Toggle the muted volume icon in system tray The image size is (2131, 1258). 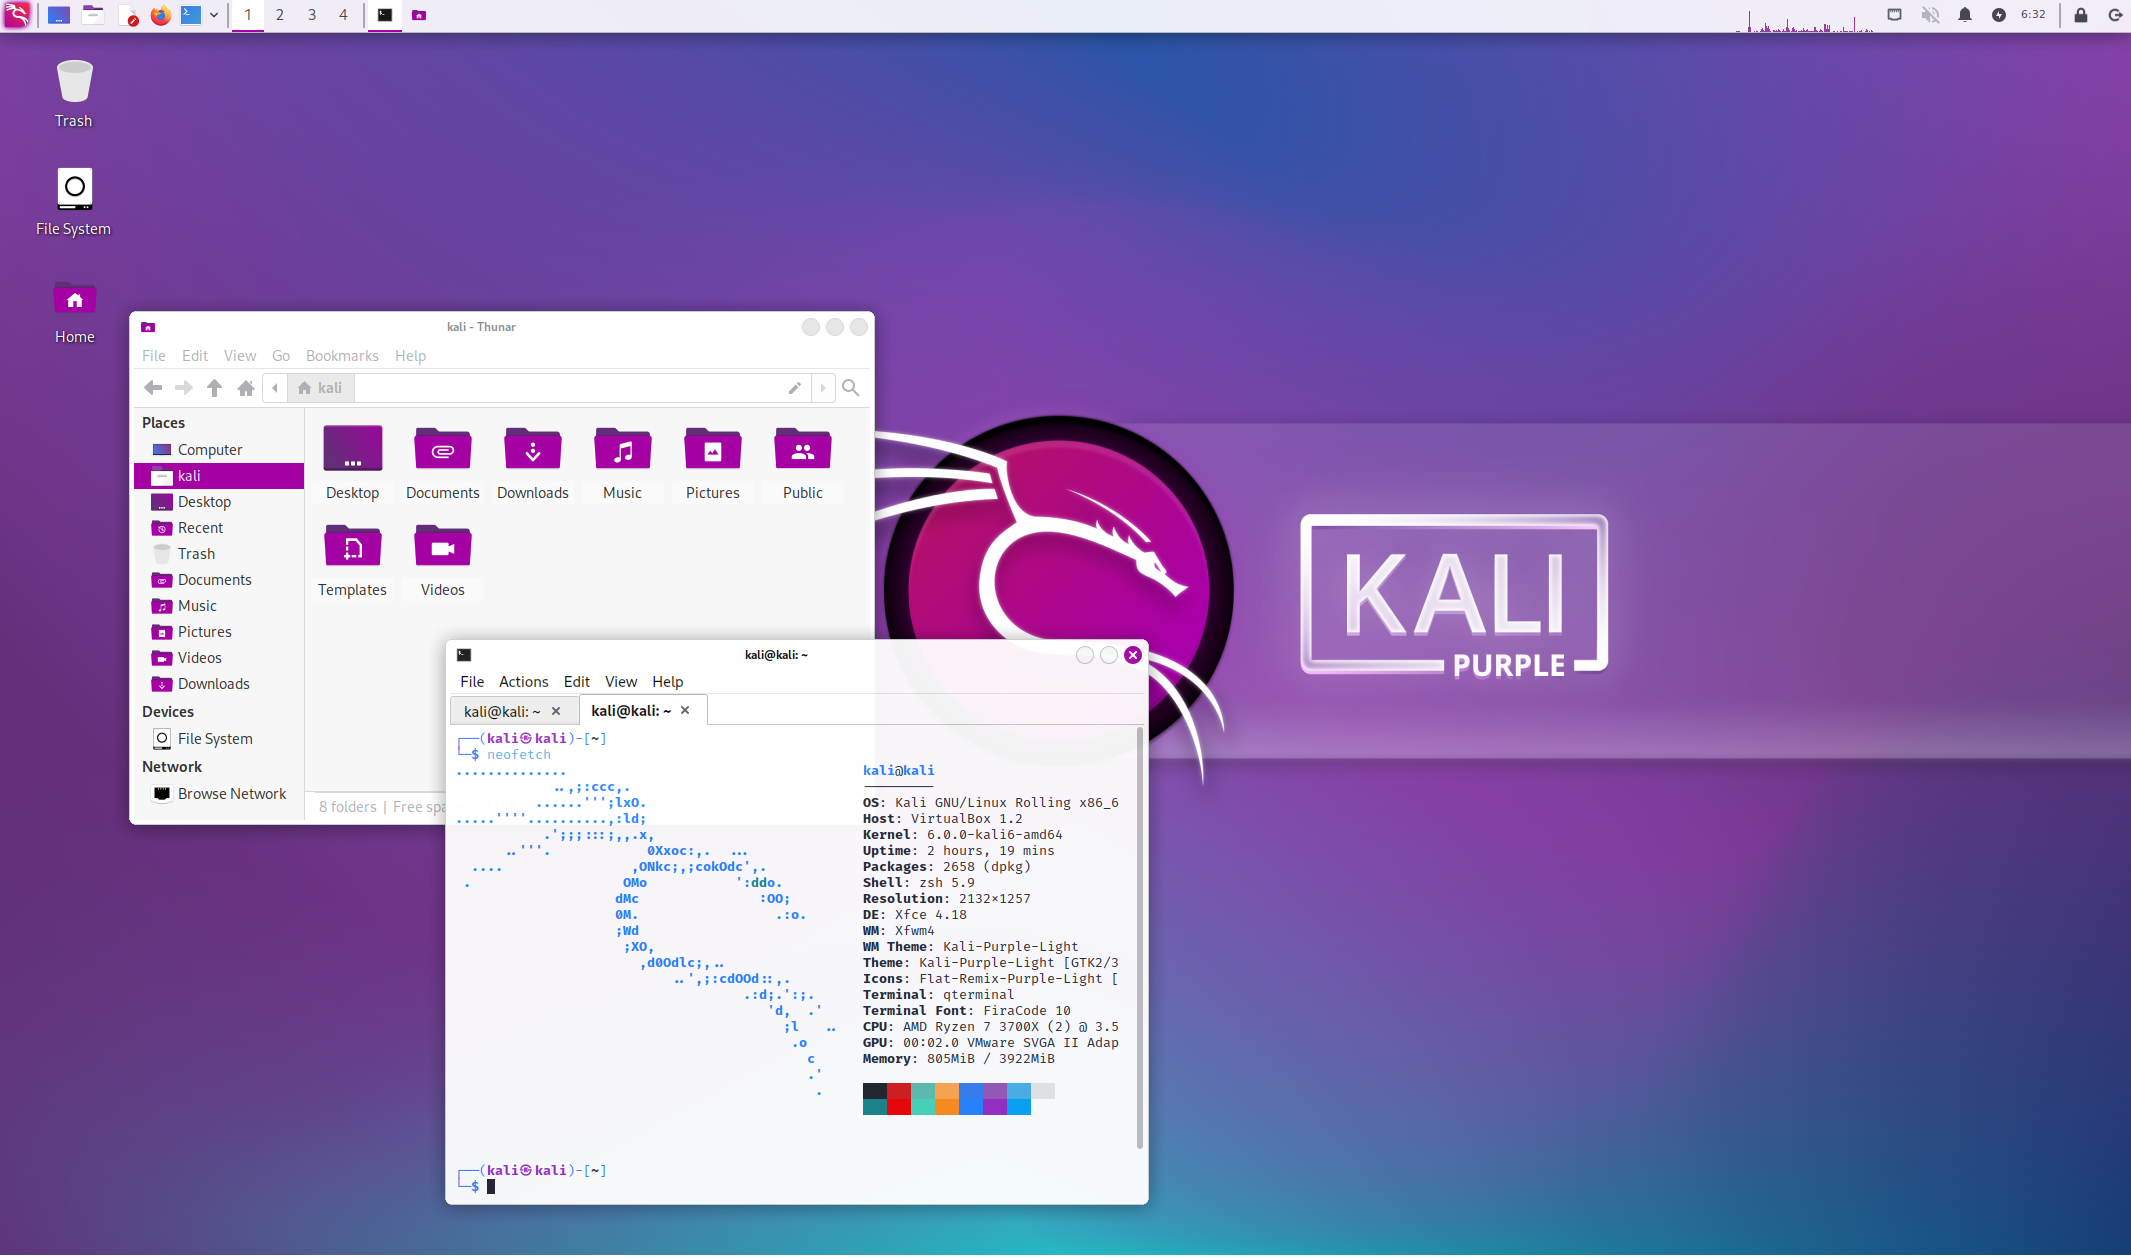coord(1930,15)
